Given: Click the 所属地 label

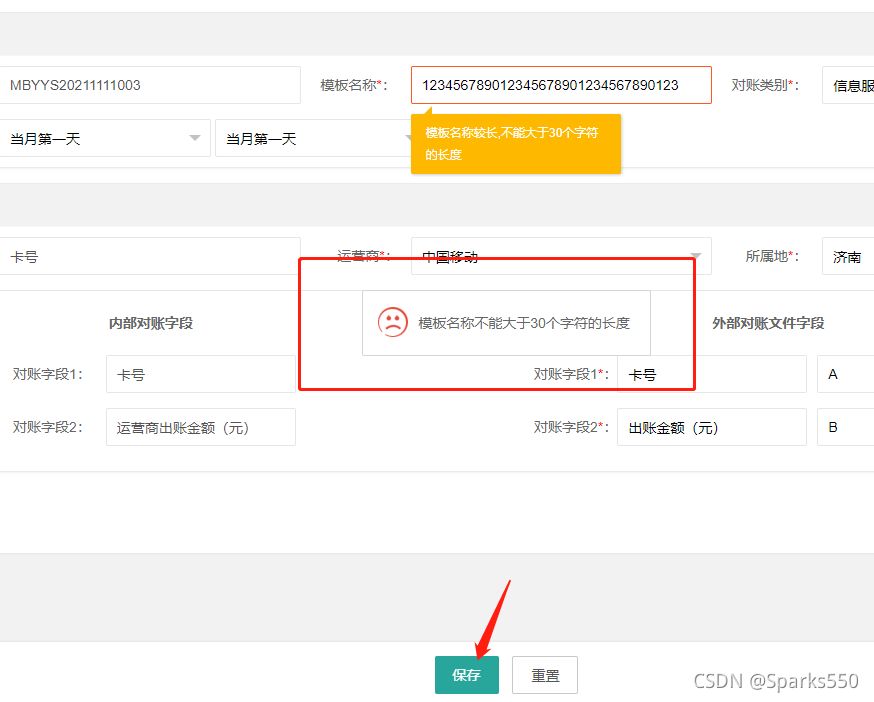Looking at the screenshot, I should tap(772, 256).
